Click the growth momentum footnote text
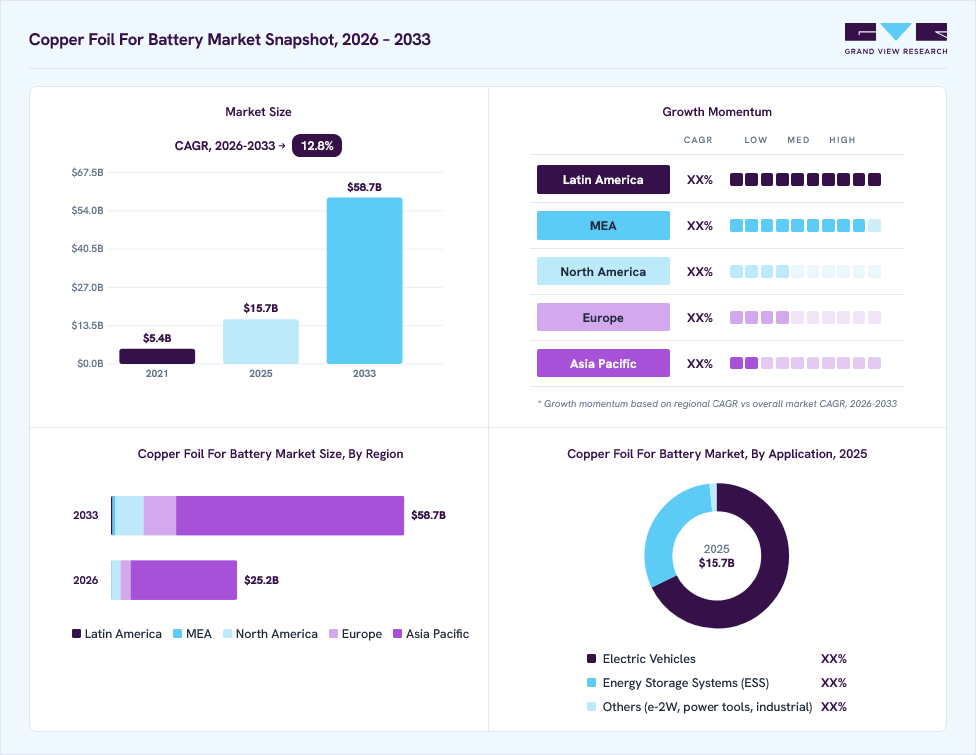This screenshot has width=976, height=755. [x=717, y=404]
